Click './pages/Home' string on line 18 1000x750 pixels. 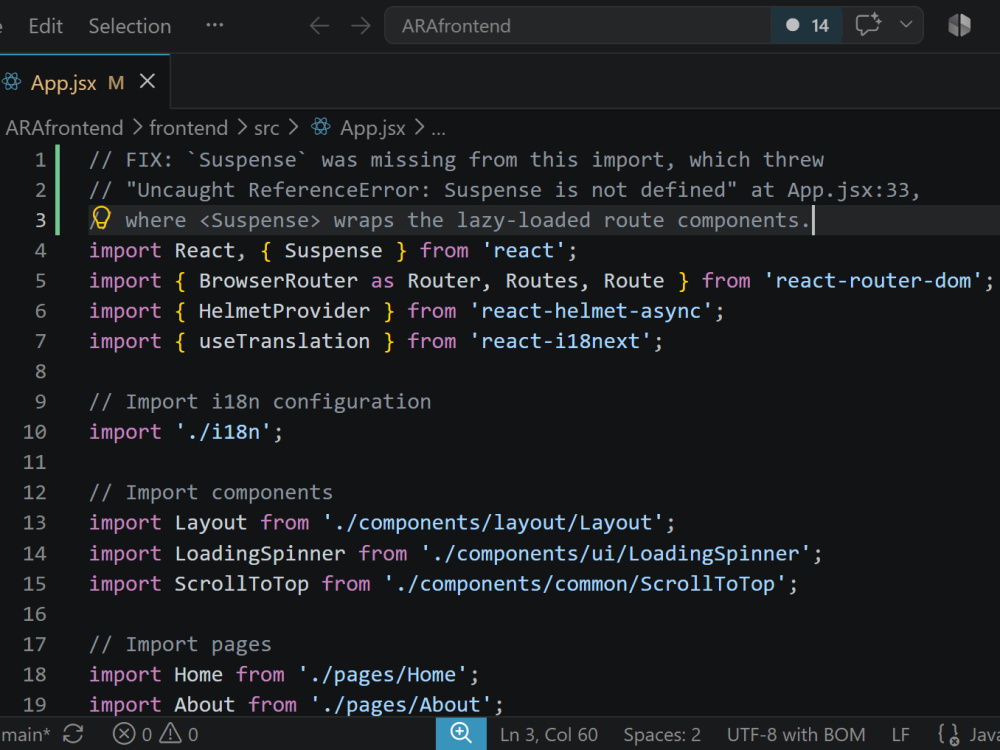(382, 675)
